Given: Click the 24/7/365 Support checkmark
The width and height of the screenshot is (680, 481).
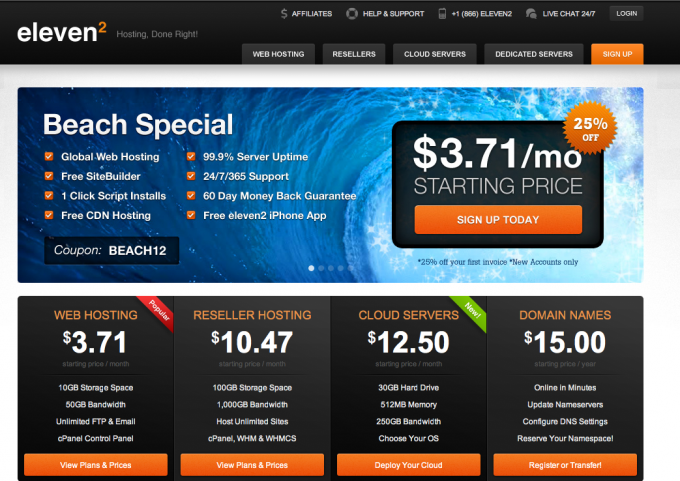Looking at the screenshot, I should point(191,176).
